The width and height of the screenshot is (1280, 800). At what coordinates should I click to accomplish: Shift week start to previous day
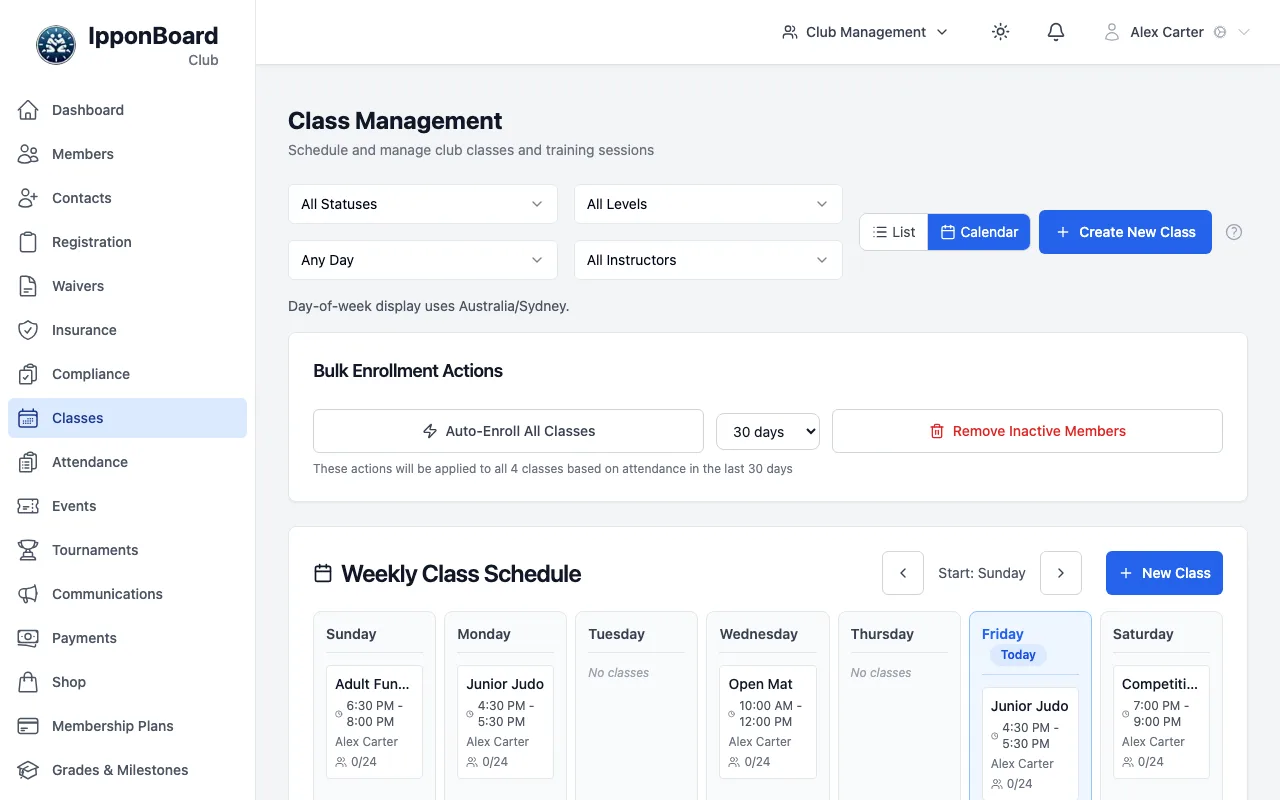pos(903,573)
